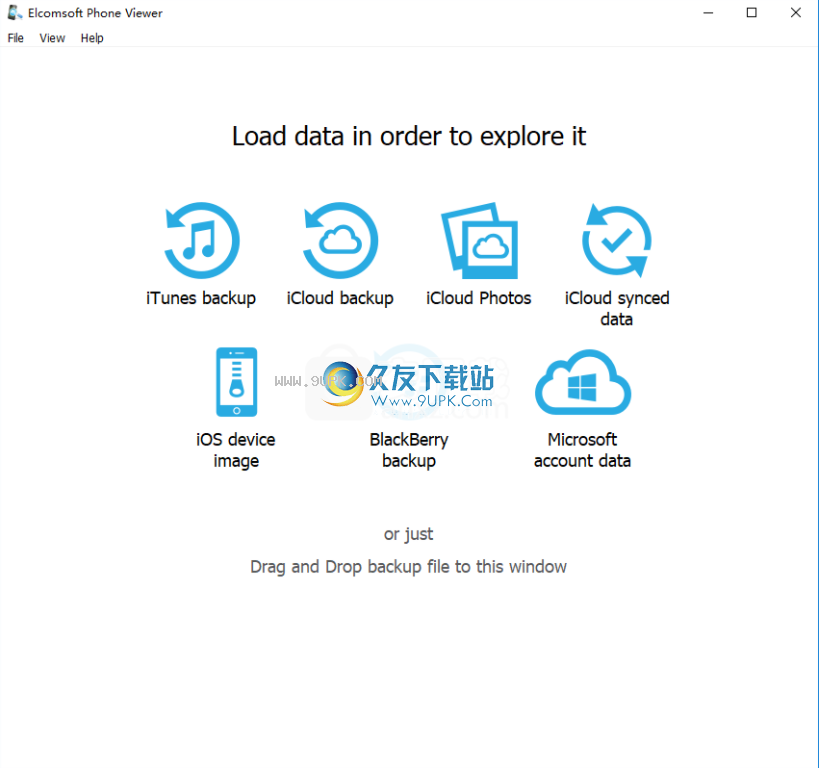
Task: Click 'Load data in order to explore it' heading
Action: point(409,136)
